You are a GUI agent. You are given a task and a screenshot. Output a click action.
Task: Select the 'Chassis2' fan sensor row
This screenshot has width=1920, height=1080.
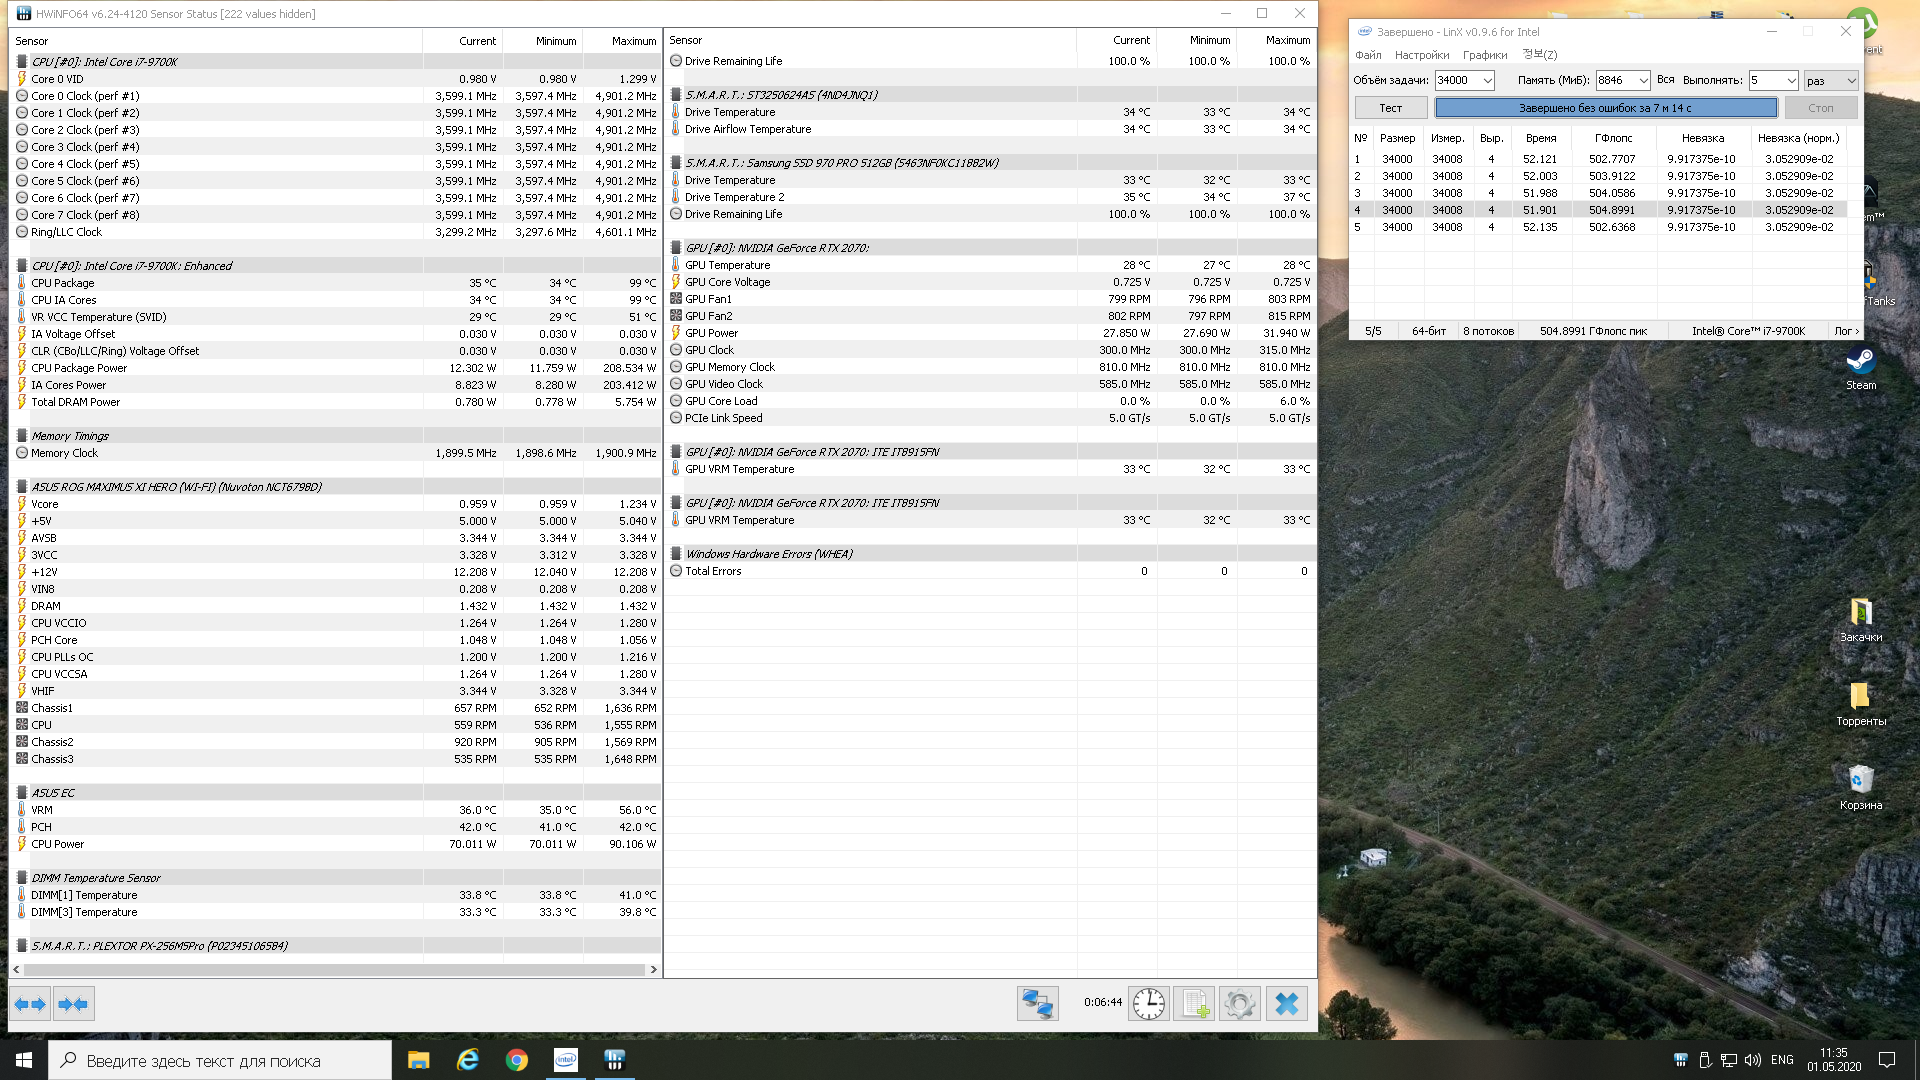click(336, 742)
